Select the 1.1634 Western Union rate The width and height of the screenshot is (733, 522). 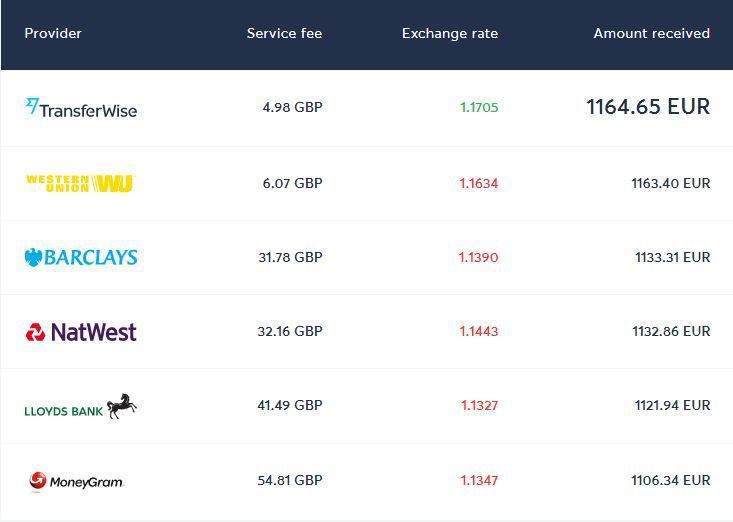[x=479, y=183]
